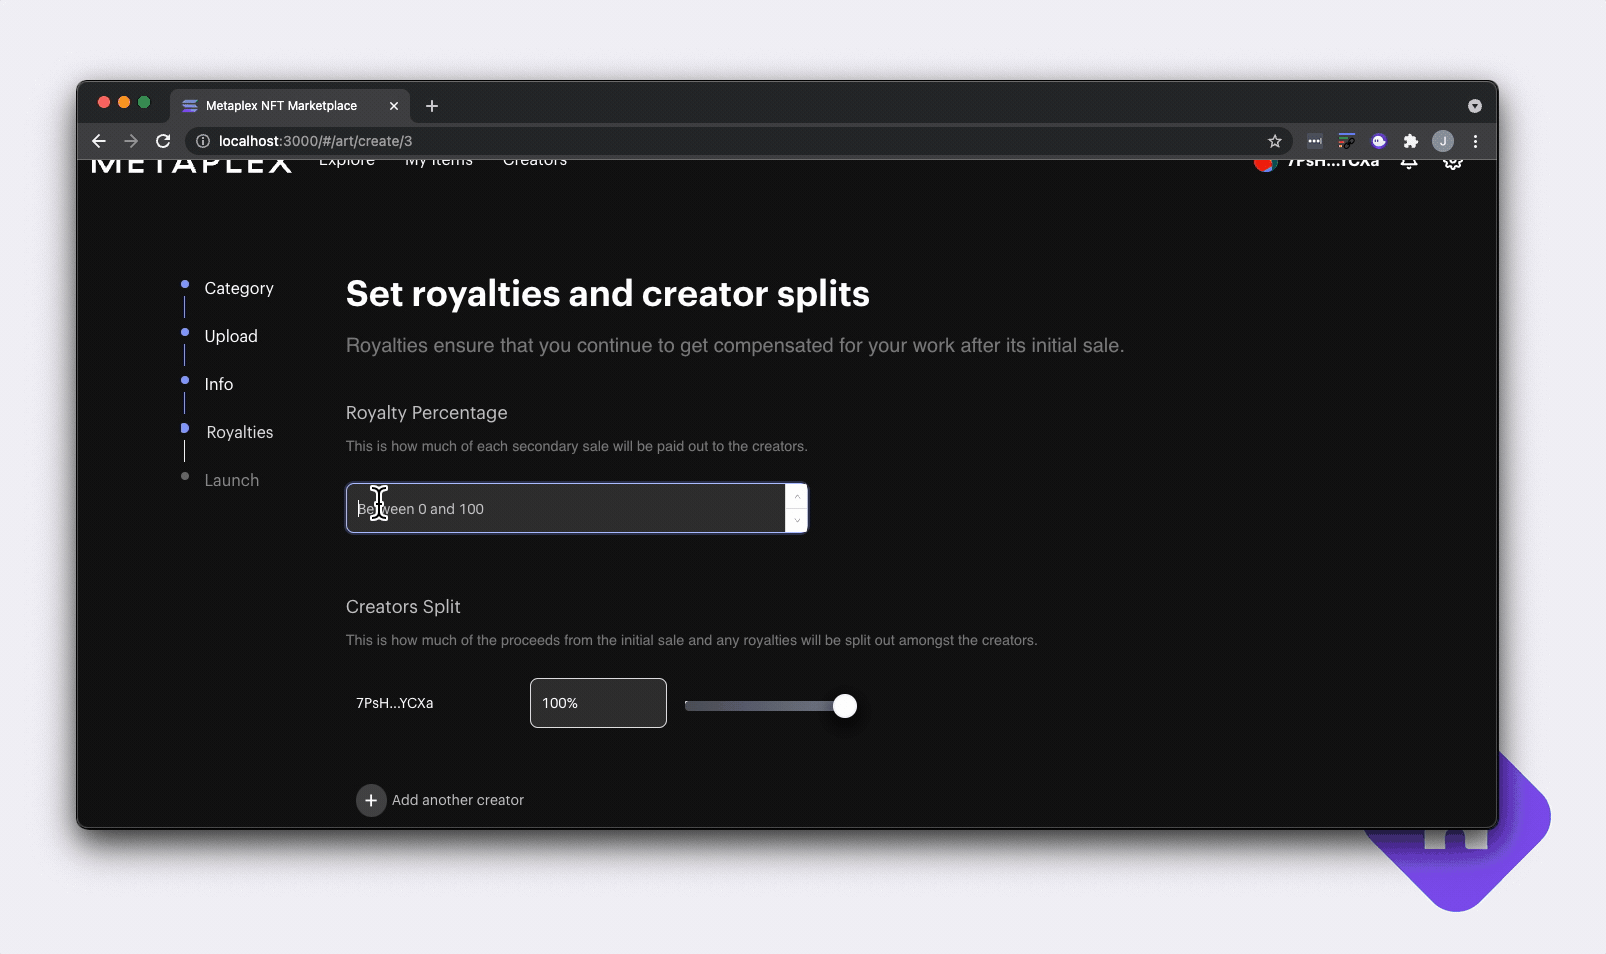Navigate to My Items in the header

pos(439,162)
